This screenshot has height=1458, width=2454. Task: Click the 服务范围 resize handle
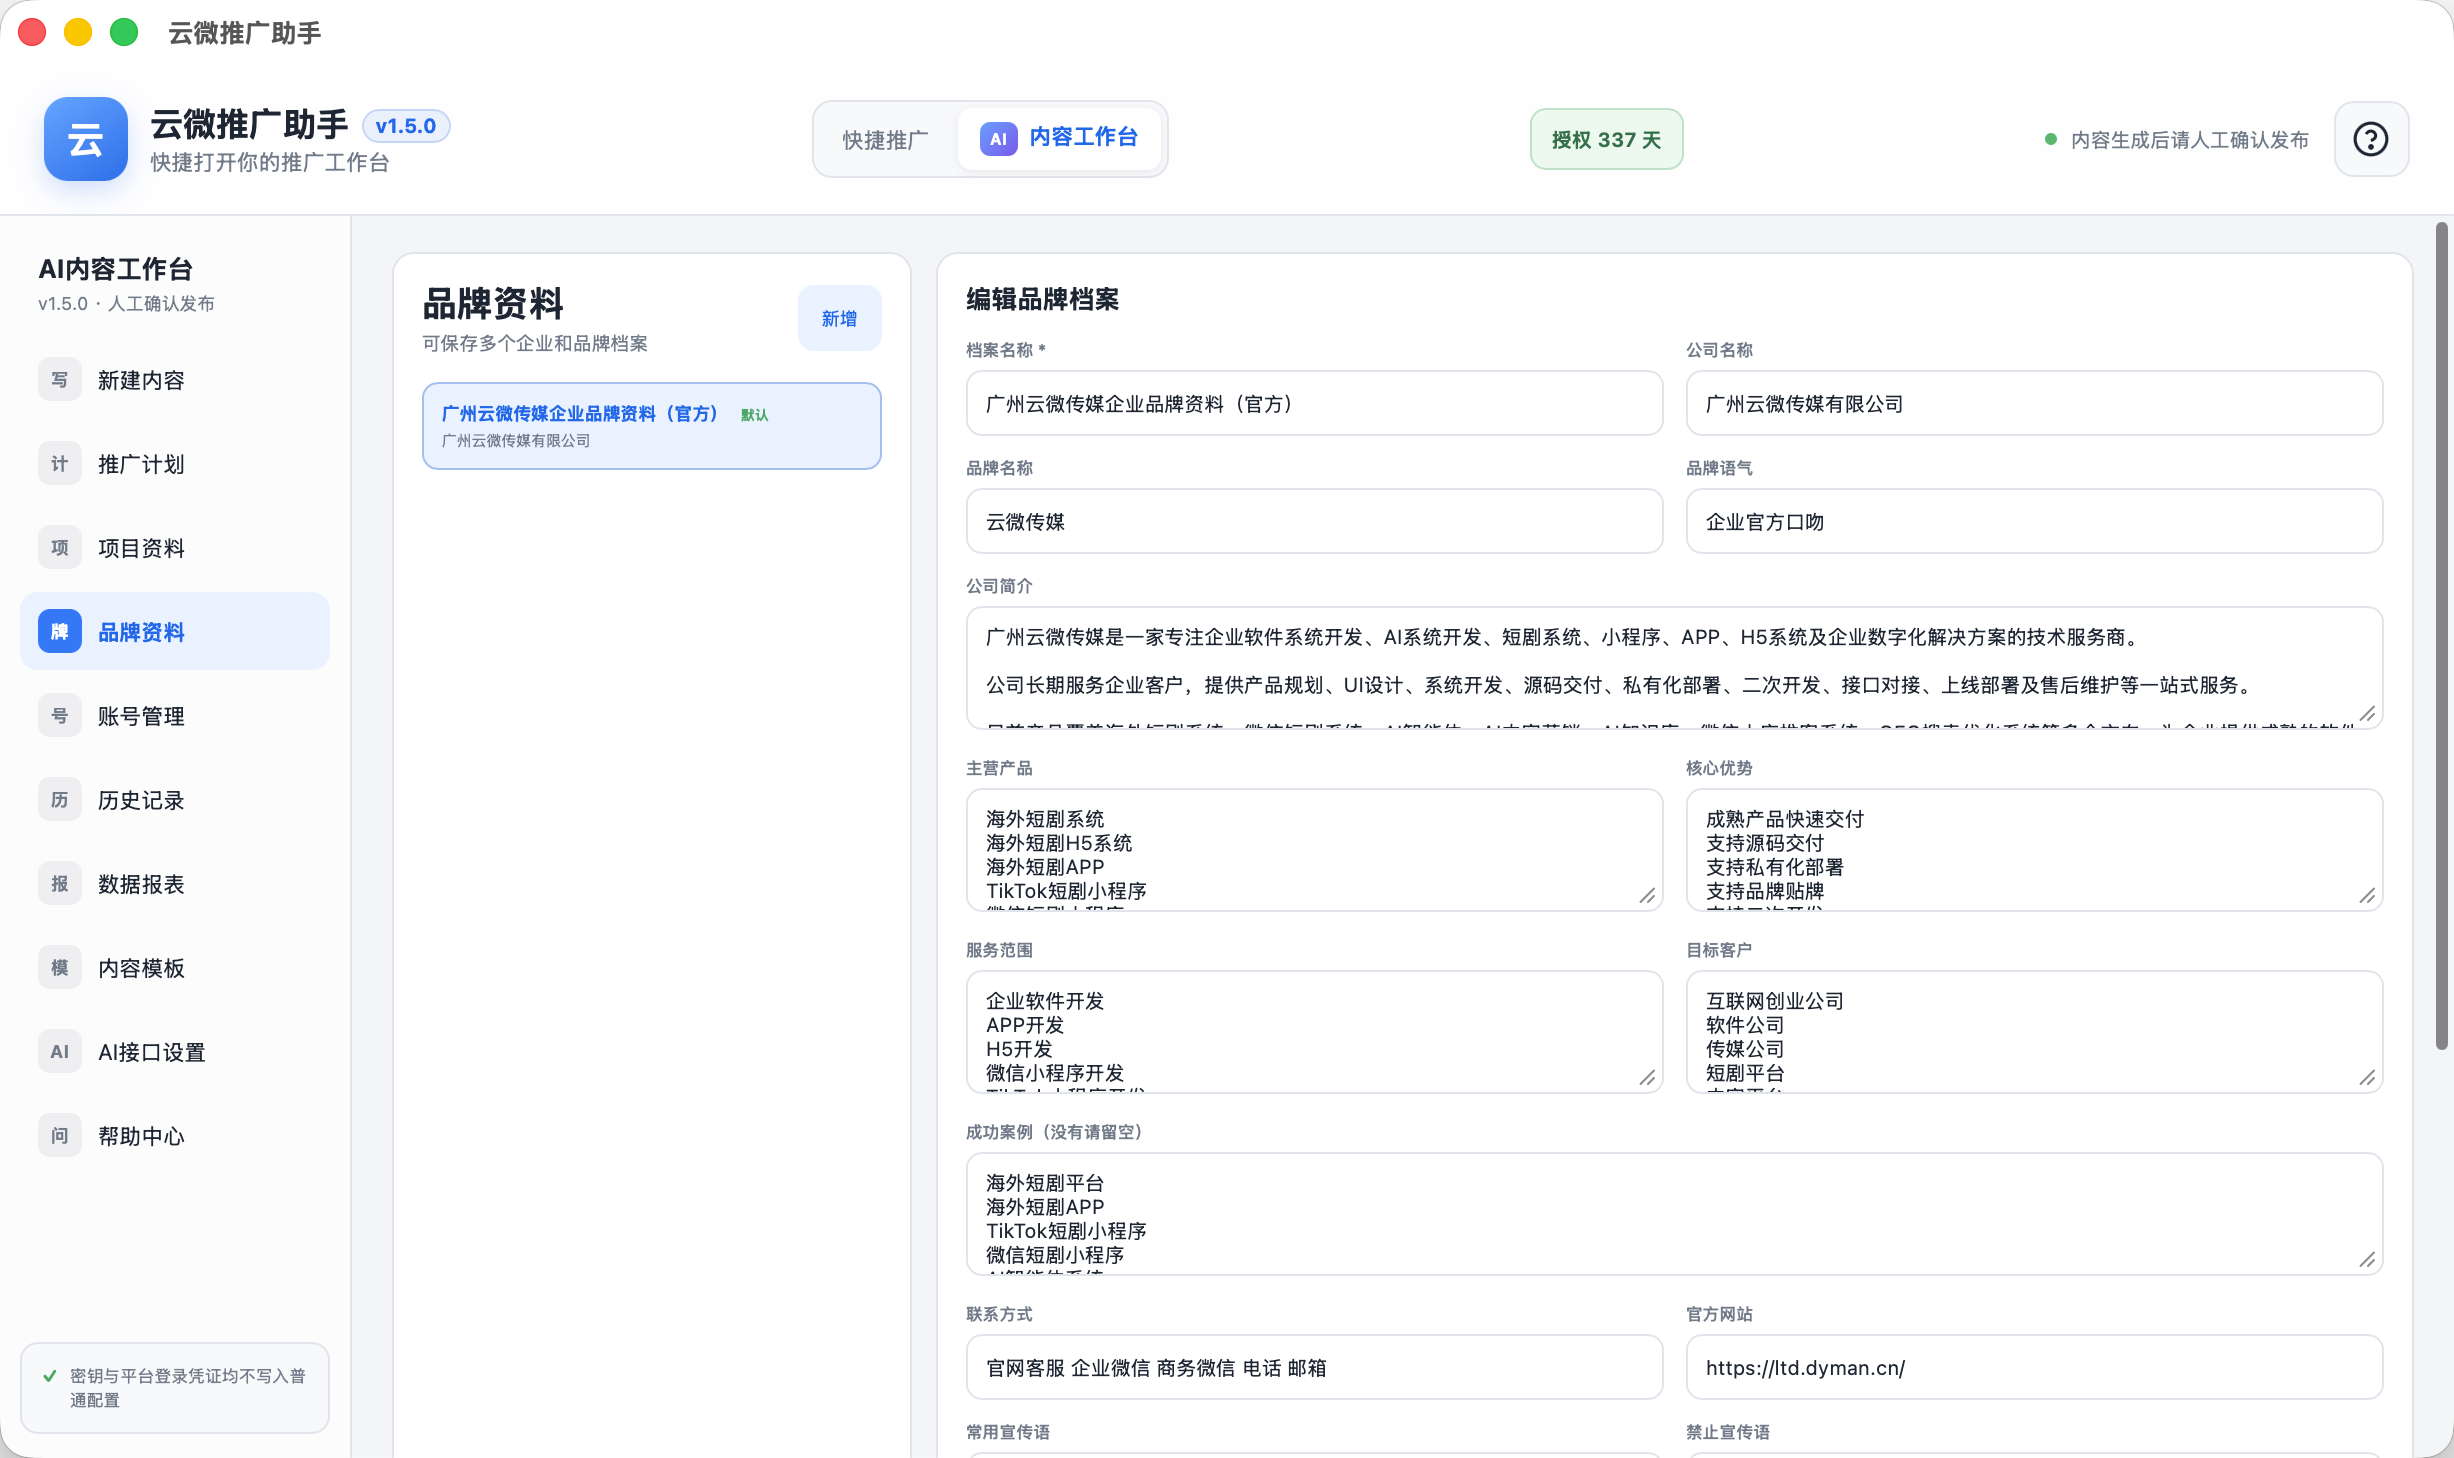[x=1647, y=1077]
